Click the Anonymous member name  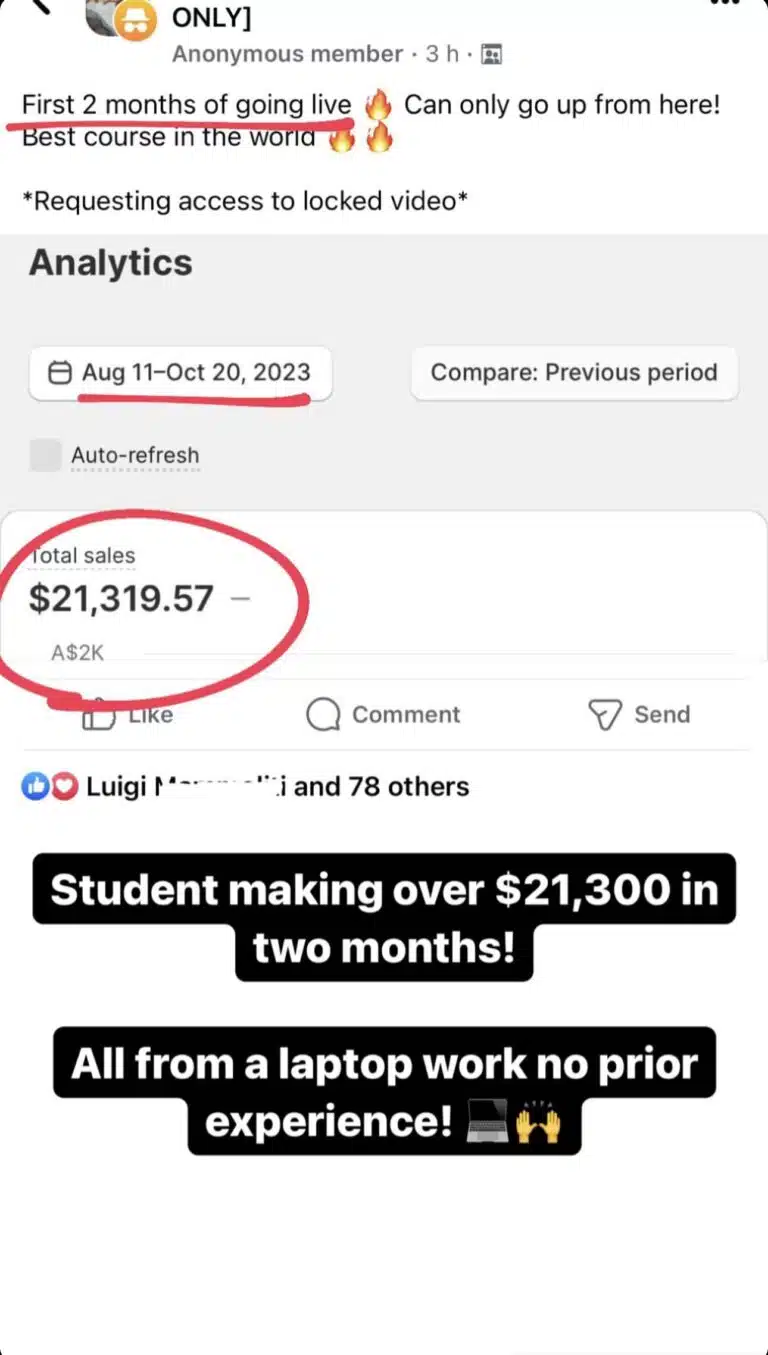coord(287,54)
